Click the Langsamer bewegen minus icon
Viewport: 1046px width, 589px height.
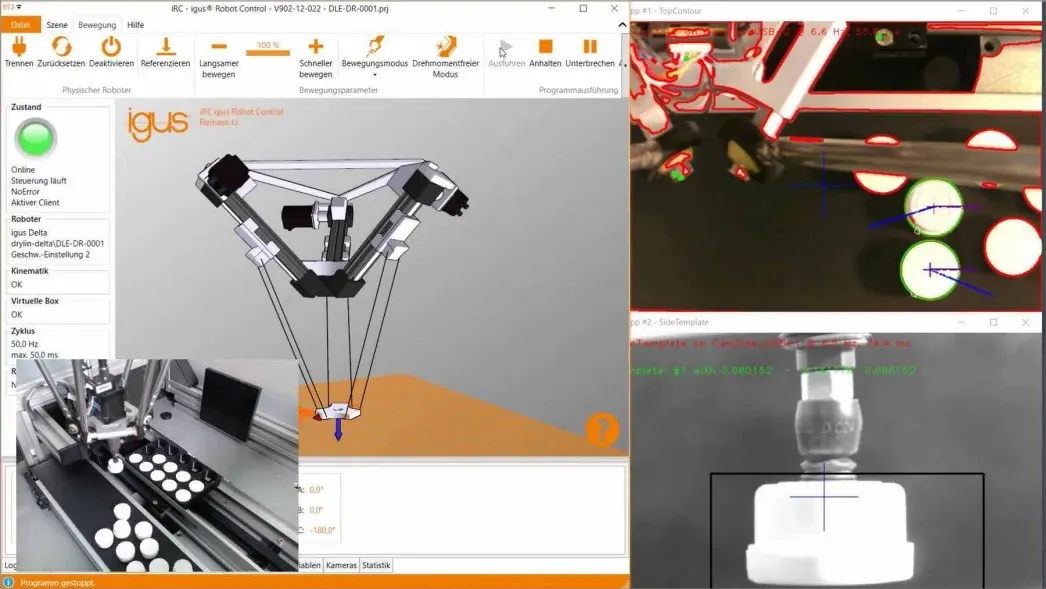pyautogui.click(x=217, y=44)
